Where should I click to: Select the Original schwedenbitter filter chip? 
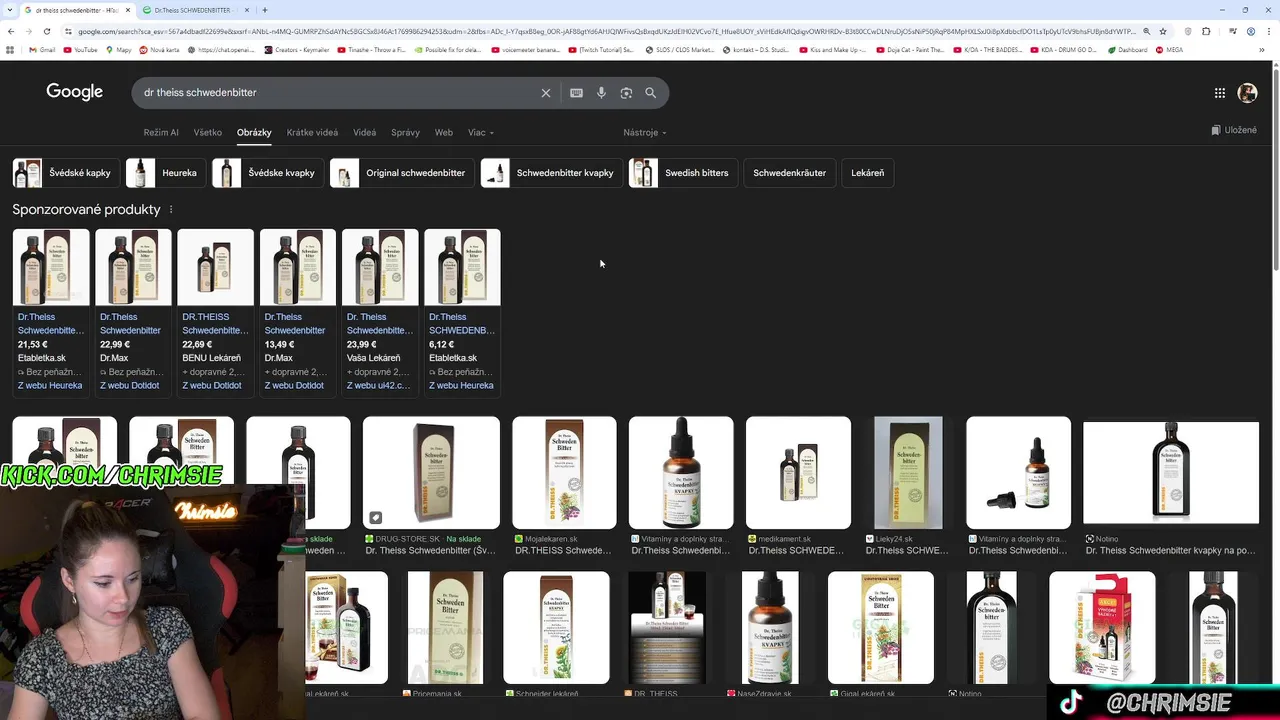[x=402, y=173]
